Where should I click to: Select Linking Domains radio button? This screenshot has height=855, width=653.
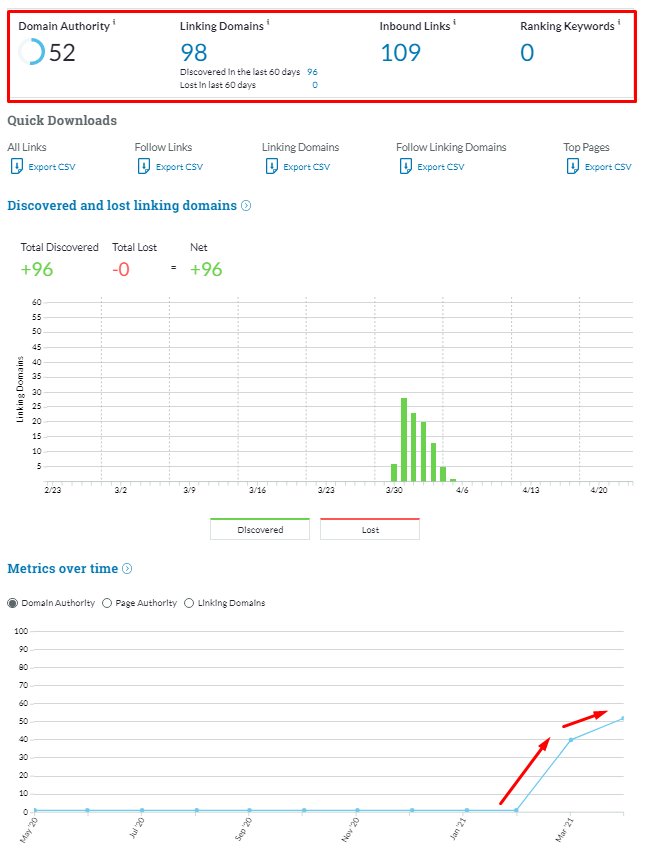(x=189, y=603)
